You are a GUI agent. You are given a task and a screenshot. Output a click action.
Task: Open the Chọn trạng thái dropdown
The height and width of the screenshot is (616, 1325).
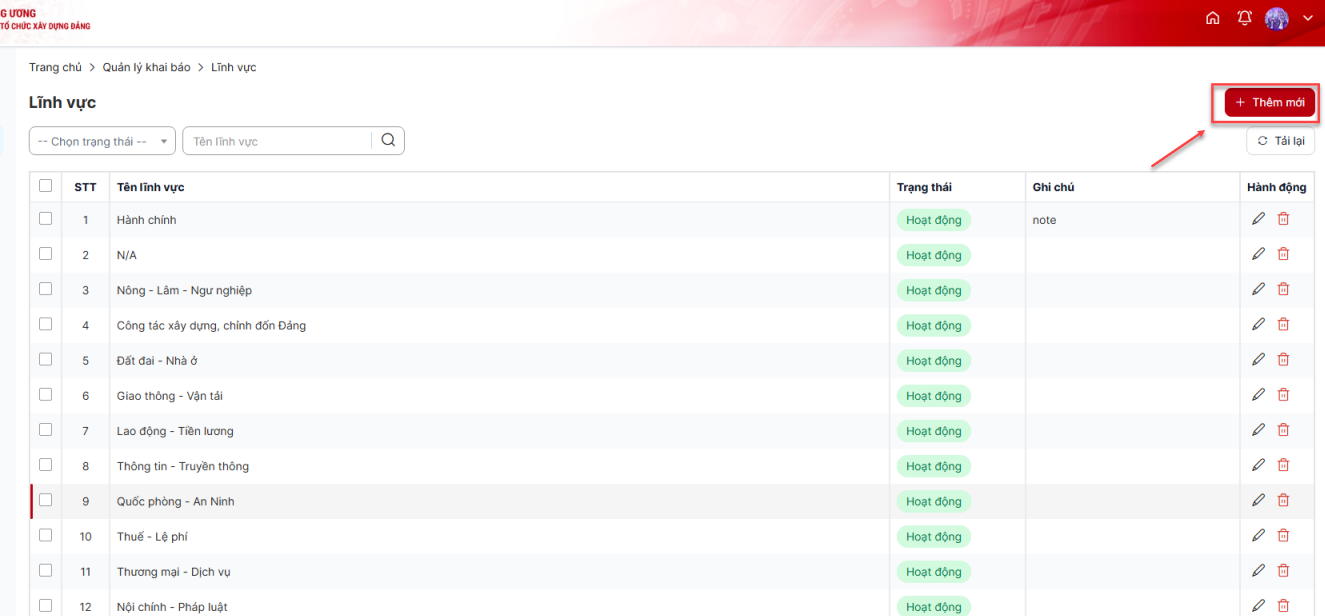click(103, 141)
